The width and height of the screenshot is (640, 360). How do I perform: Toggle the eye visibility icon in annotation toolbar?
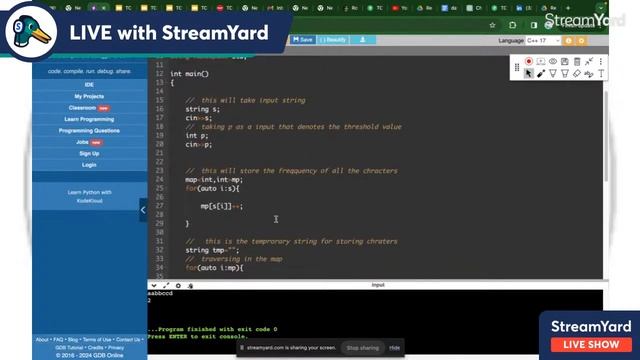pos(553,62)
